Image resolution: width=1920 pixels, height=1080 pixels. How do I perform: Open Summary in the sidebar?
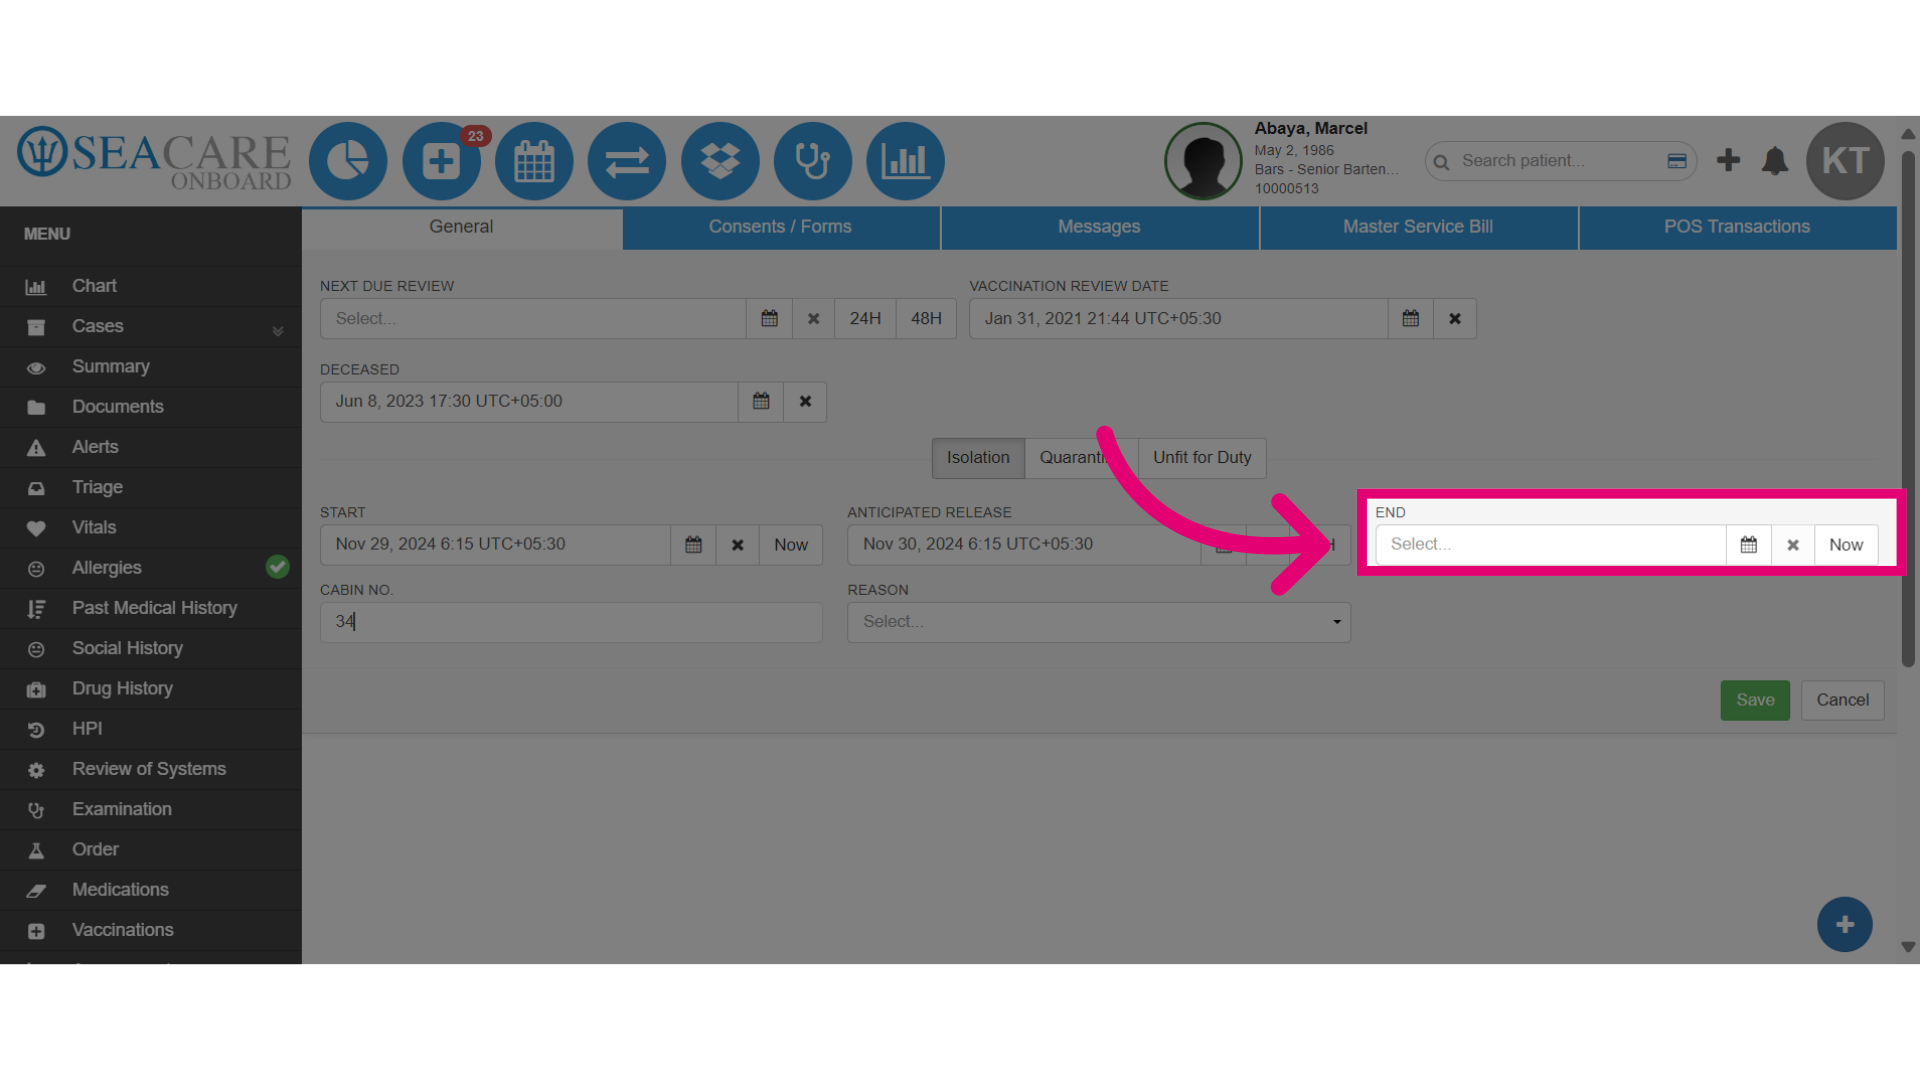click(151, 367)
